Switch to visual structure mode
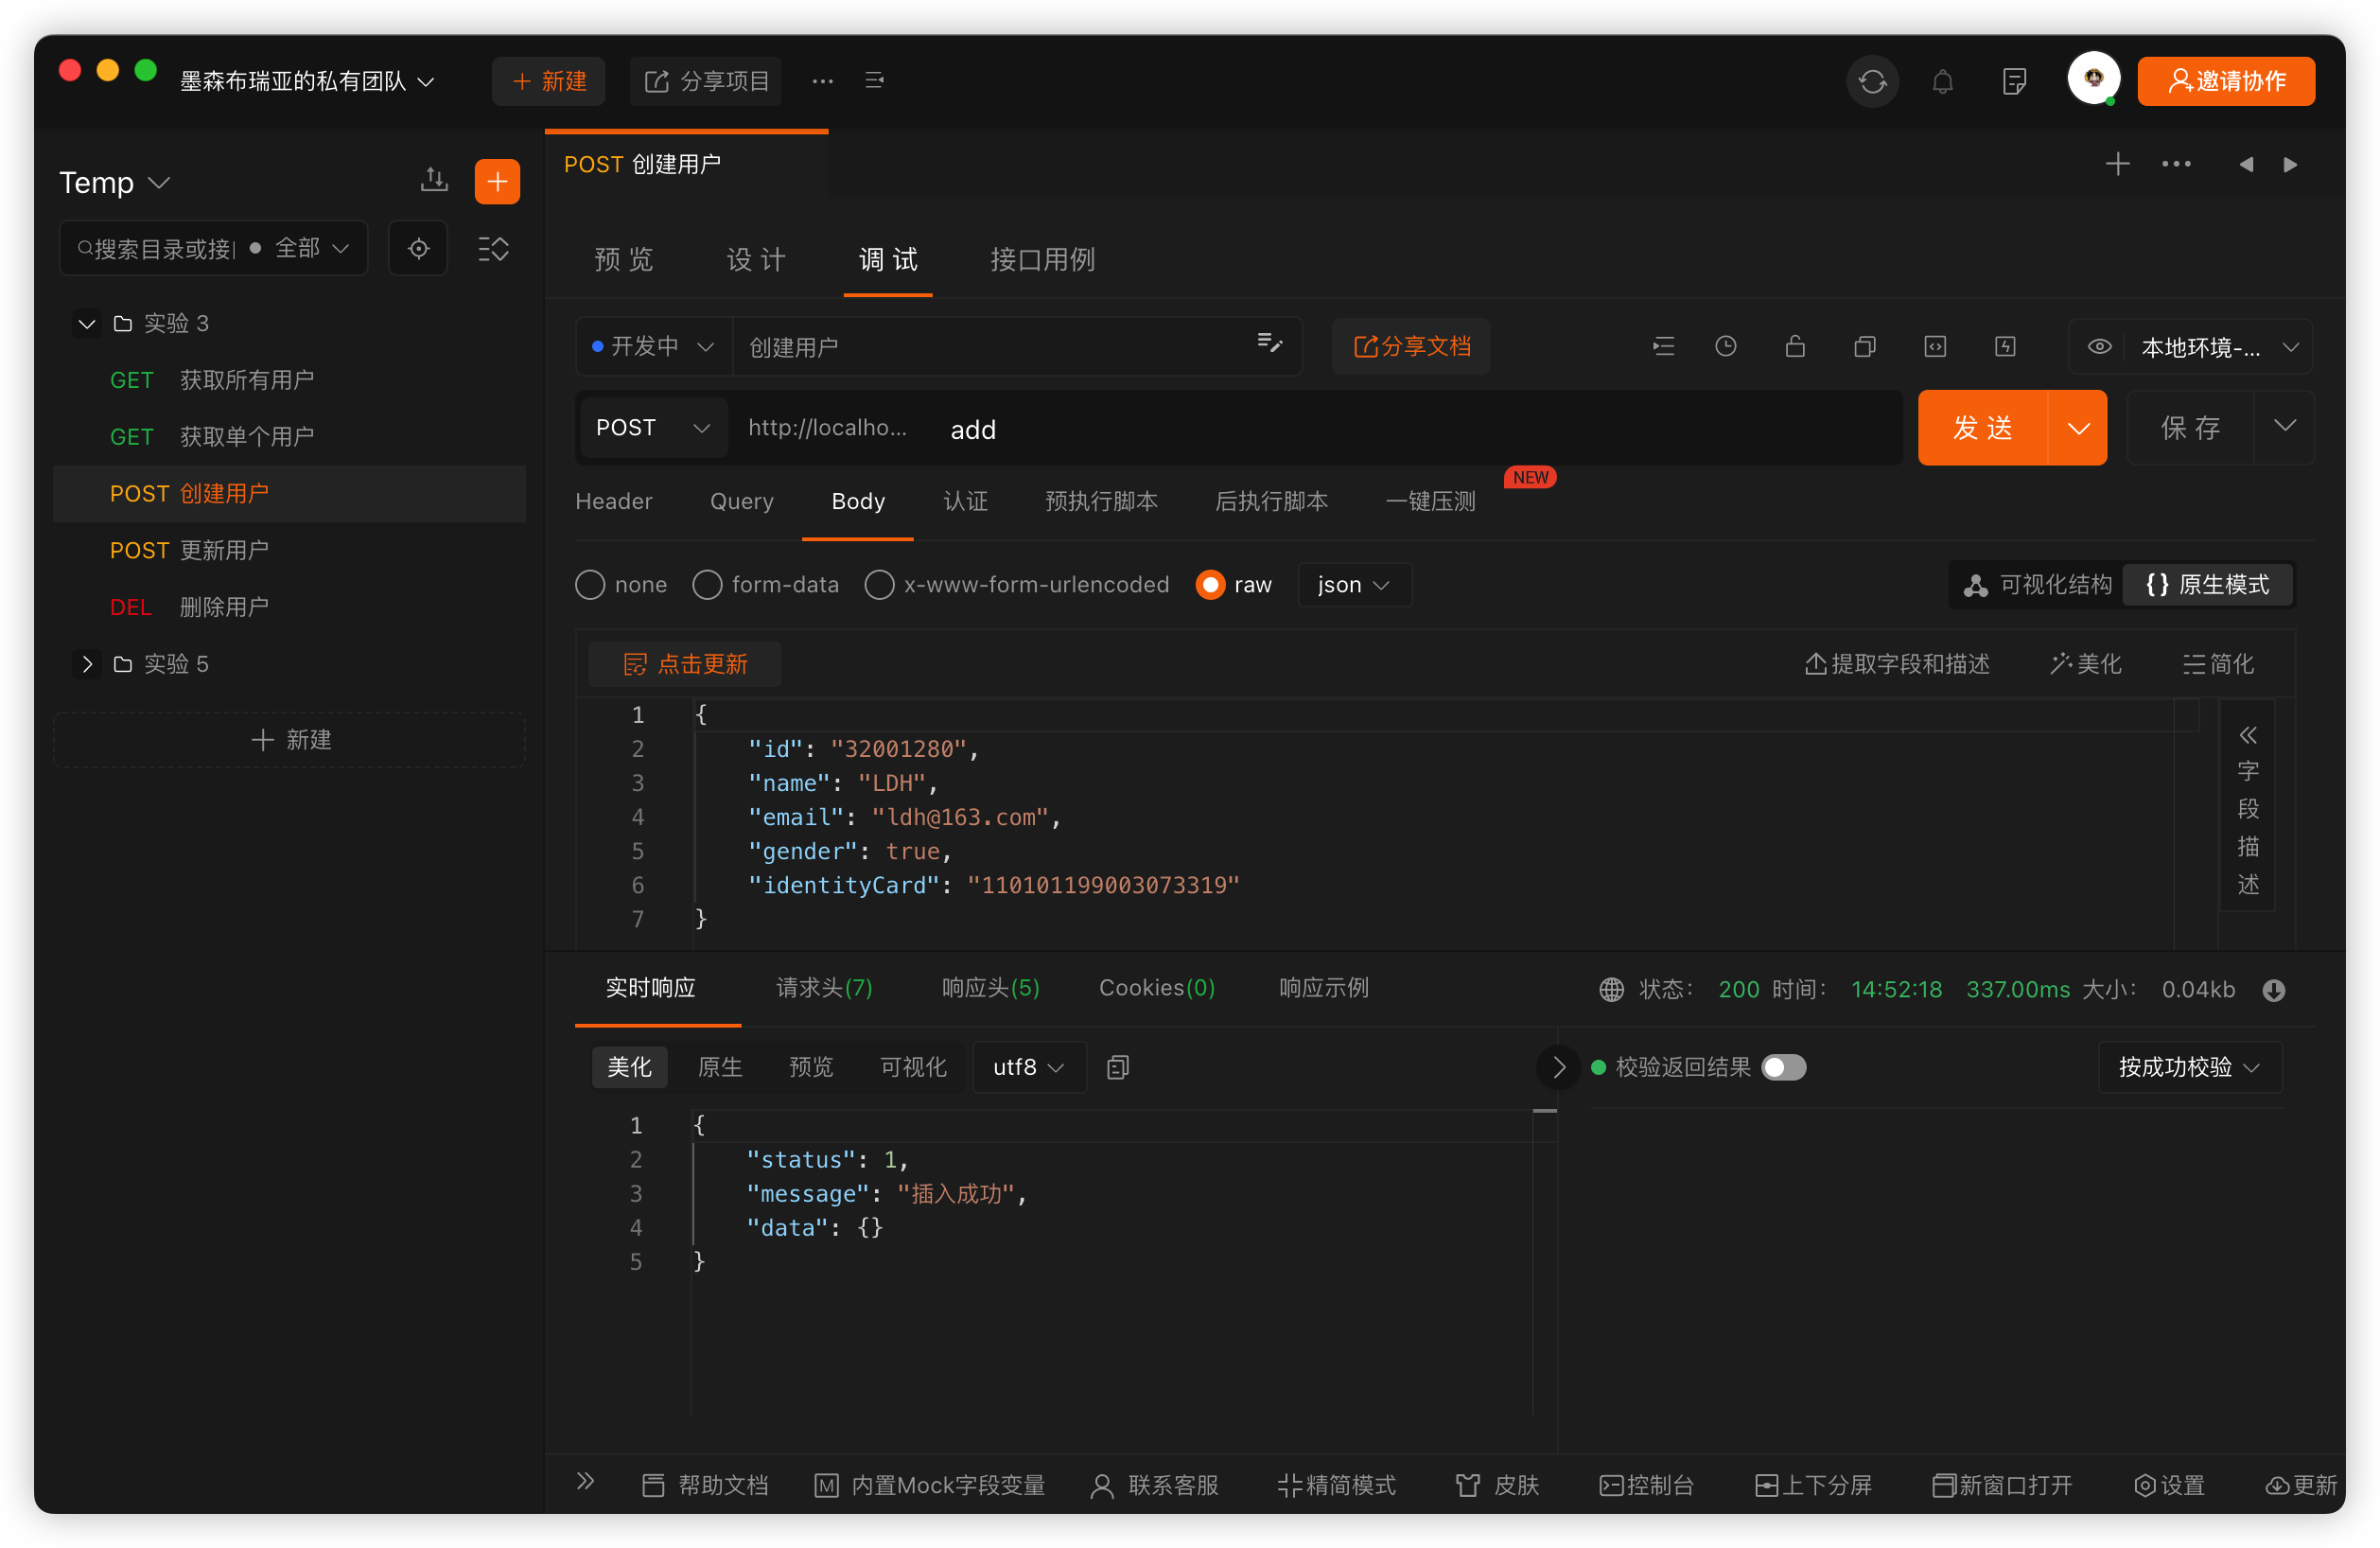 pos(2038,585)
